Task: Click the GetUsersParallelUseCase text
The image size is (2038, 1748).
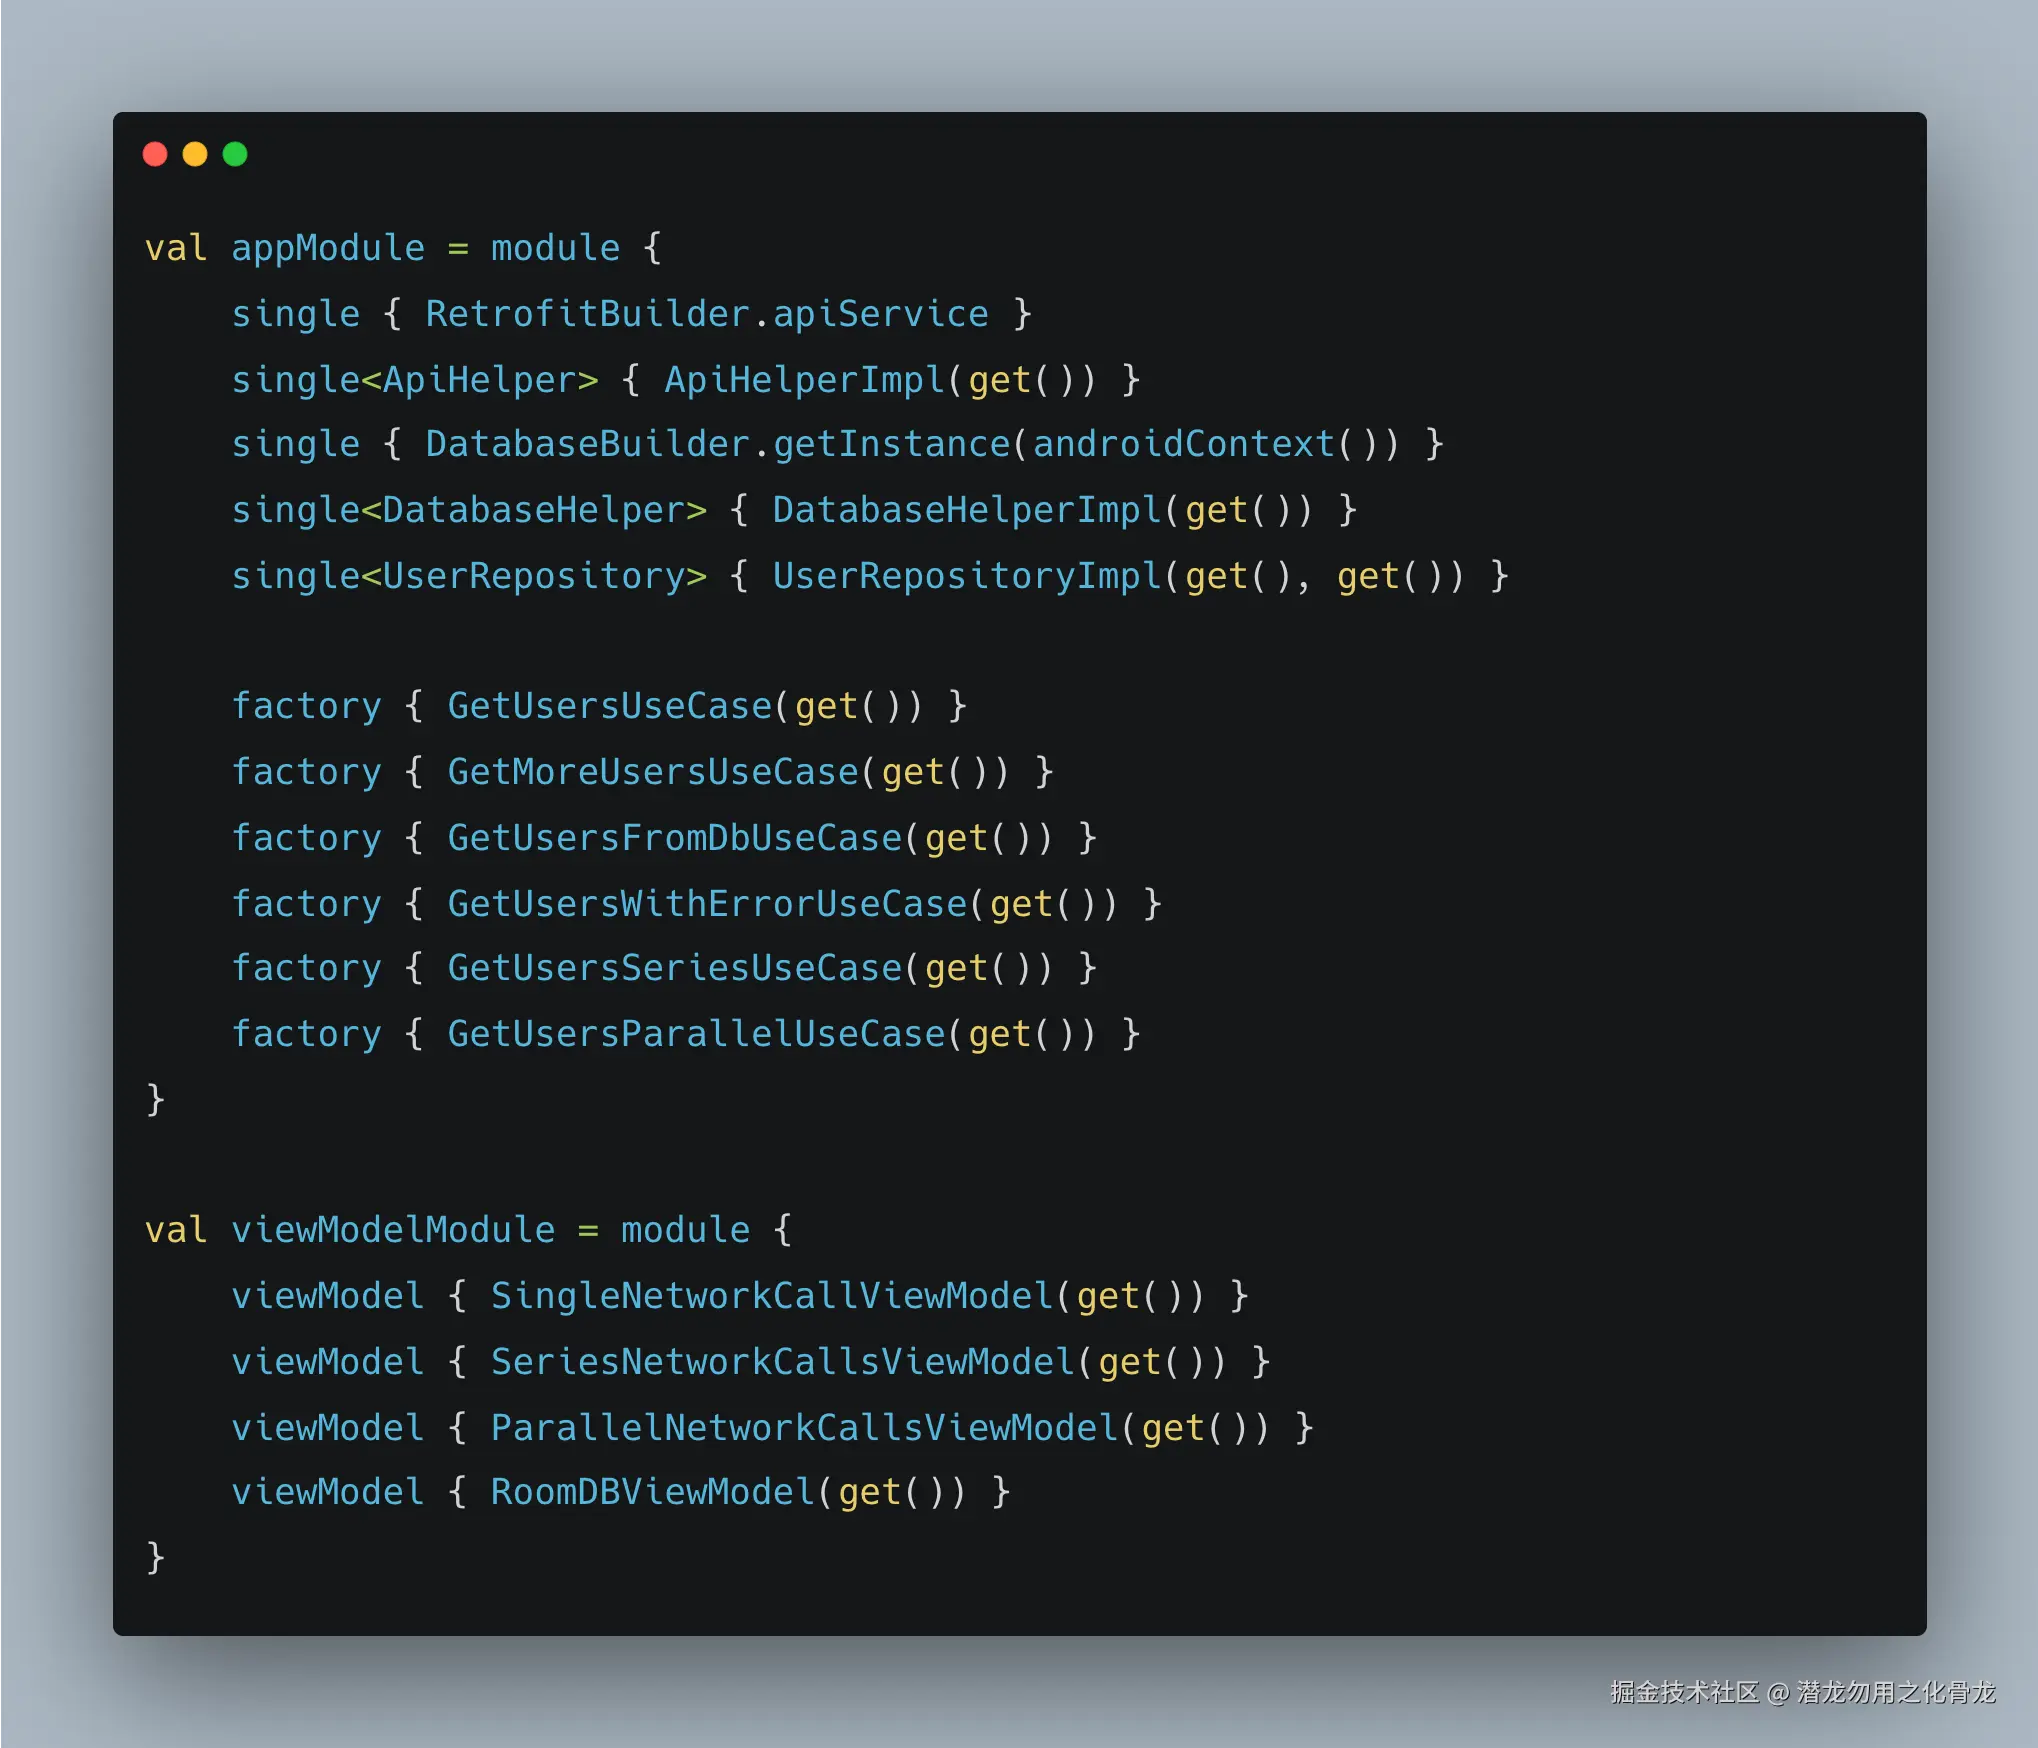Action: [696, 1034]
